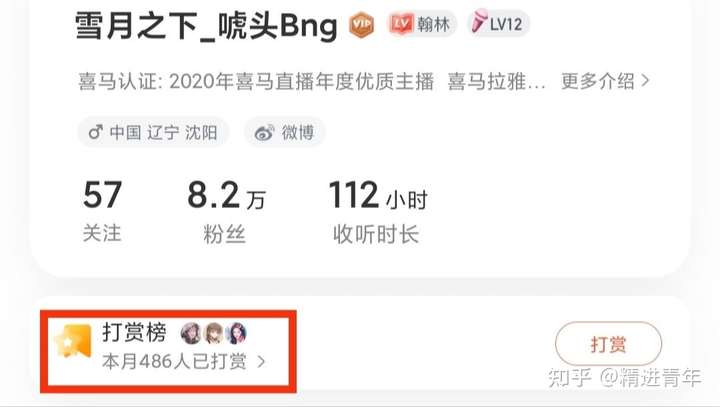The width and height of the screenshot is (720, 407).
Task: View first tipper avatar in 打赏榜
Action: coord(191,333)
